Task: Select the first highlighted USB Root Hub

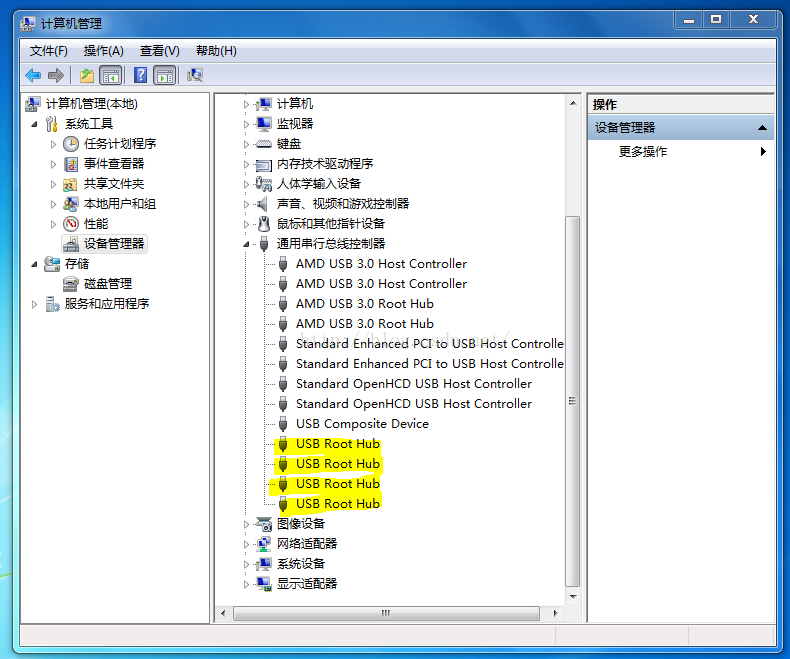Action: tap(338, 444)
